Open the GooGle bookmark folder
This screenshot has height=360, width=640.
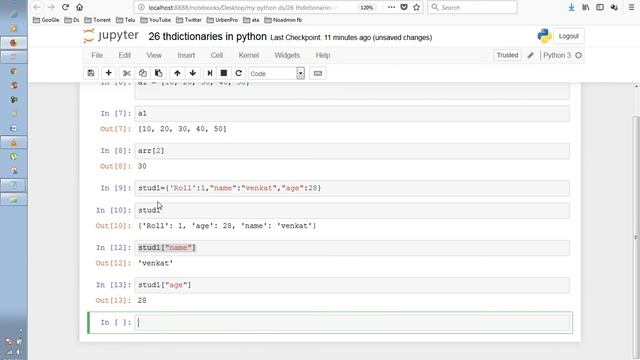click(46, 20)
